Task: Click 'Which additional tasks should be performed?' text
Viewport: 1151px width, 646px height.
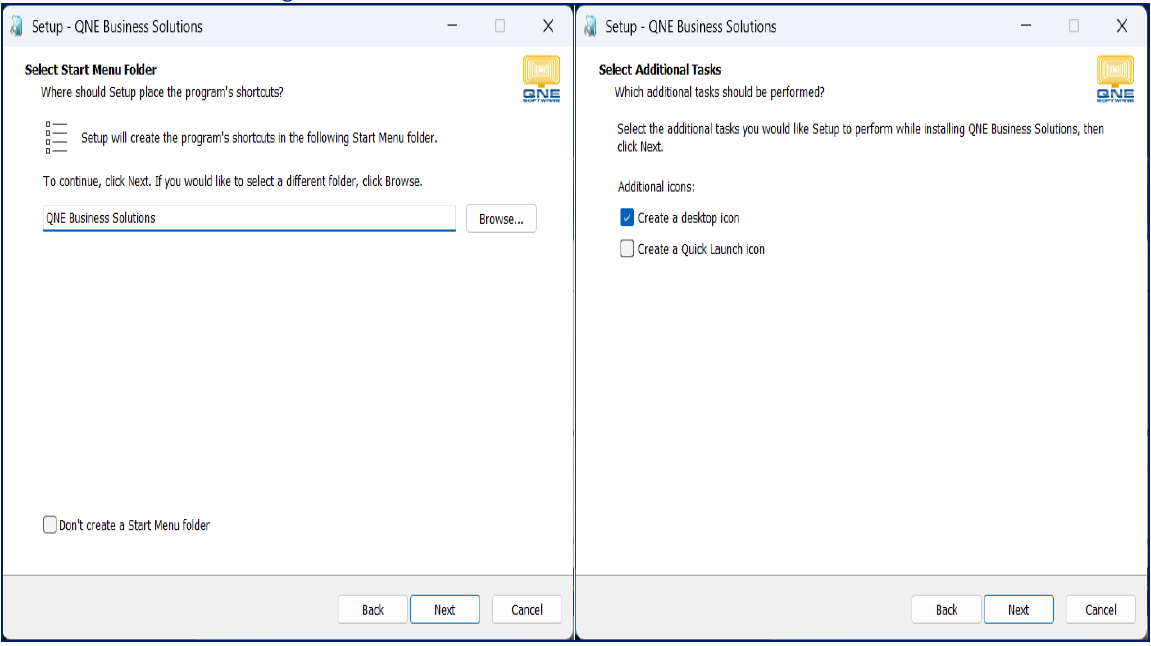Action: pos(719,92)
